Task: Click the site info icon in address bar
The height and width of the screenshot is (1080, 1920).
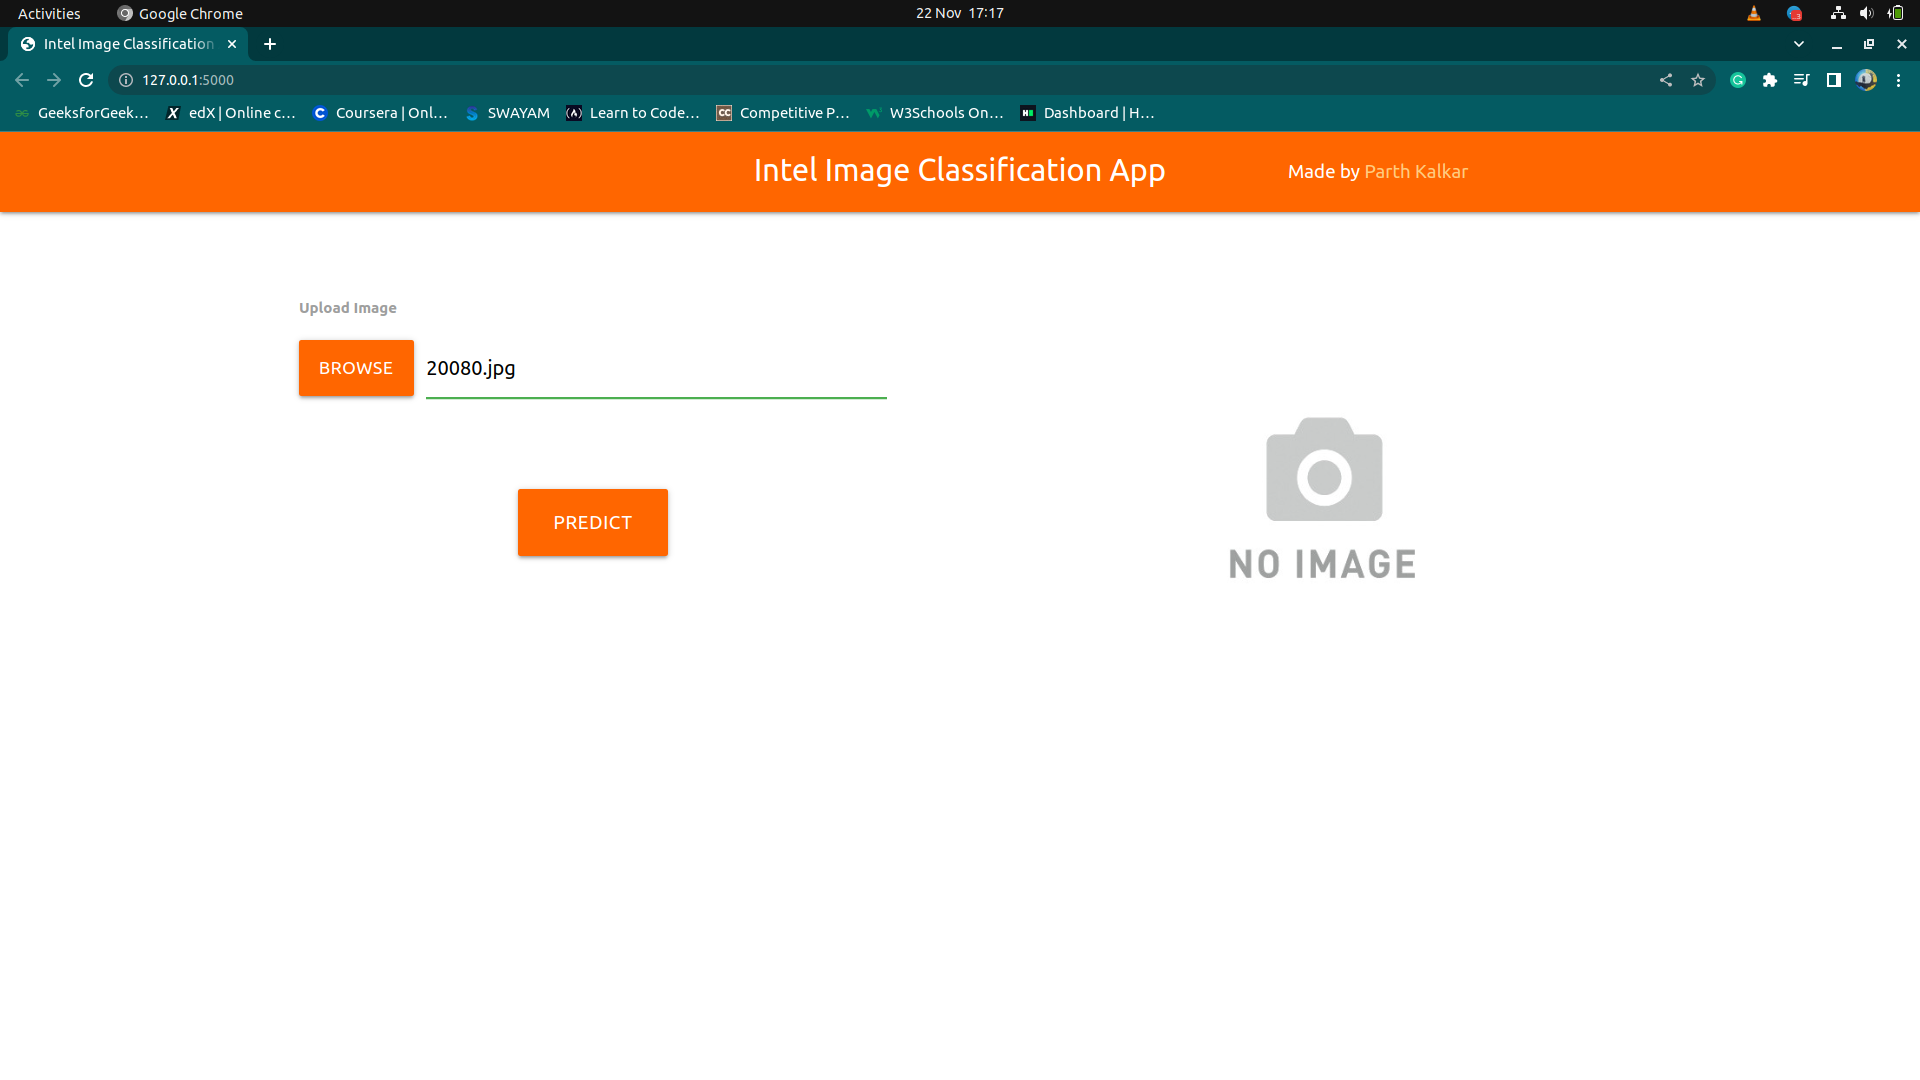Action: click(124, 80)
